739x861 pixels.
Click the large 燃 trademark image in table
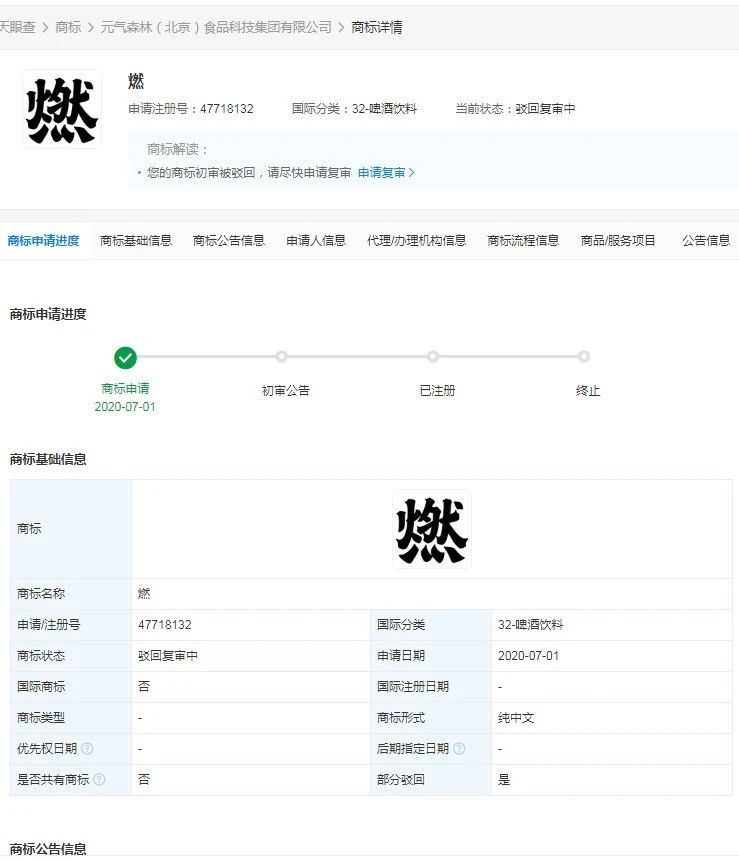[x=432, y=529]
